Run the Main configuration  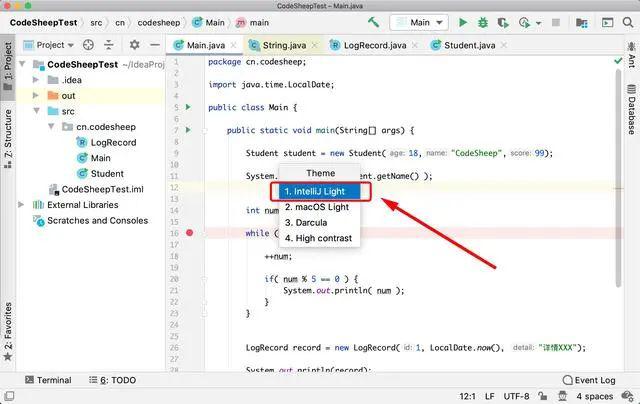pyautogui.click(x=462, y=22)
